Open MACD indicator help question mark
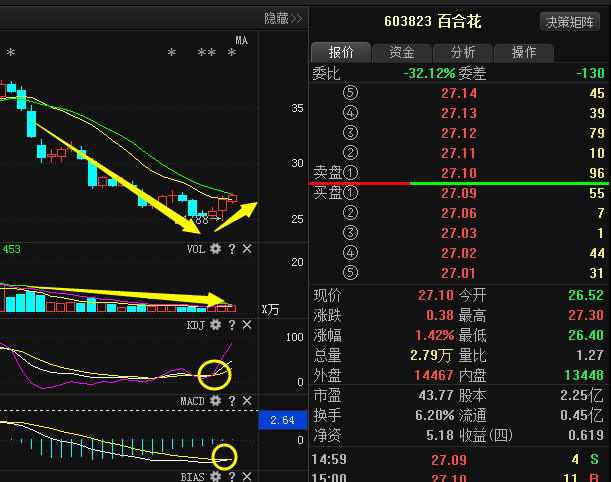This screenshot has width=611, height=482. pyautogui.click(x=232, y=401)
